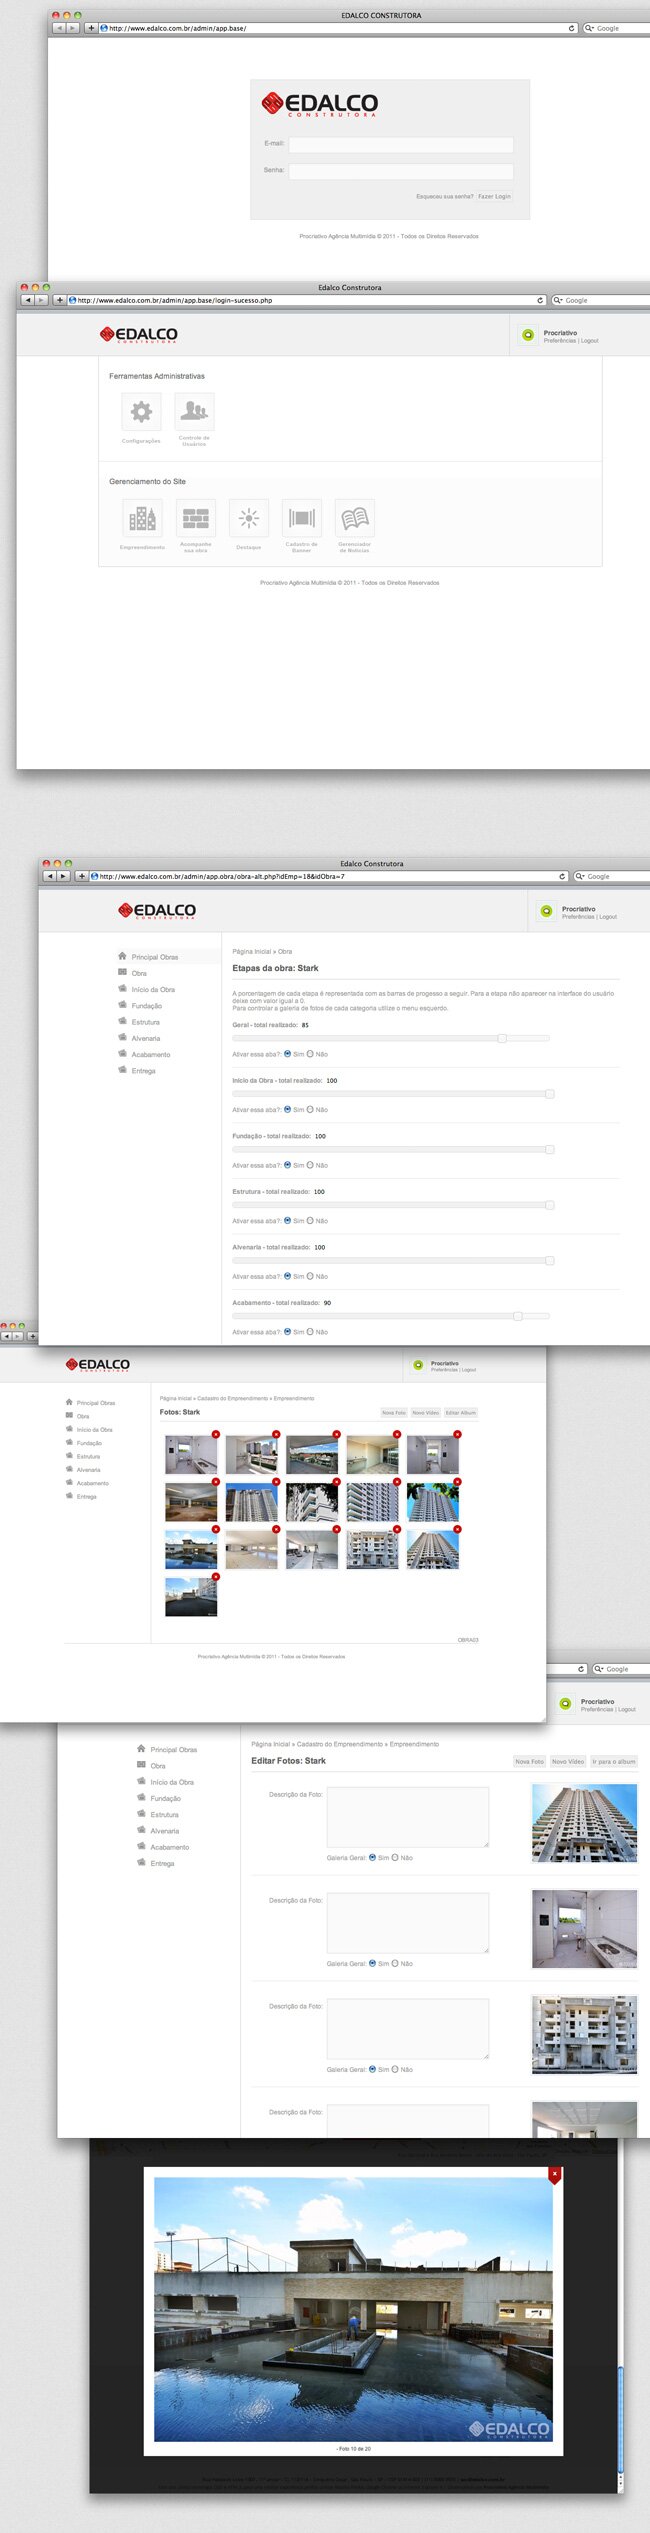Select Sim for the Geral tab activation

[x=288, y=1054]
